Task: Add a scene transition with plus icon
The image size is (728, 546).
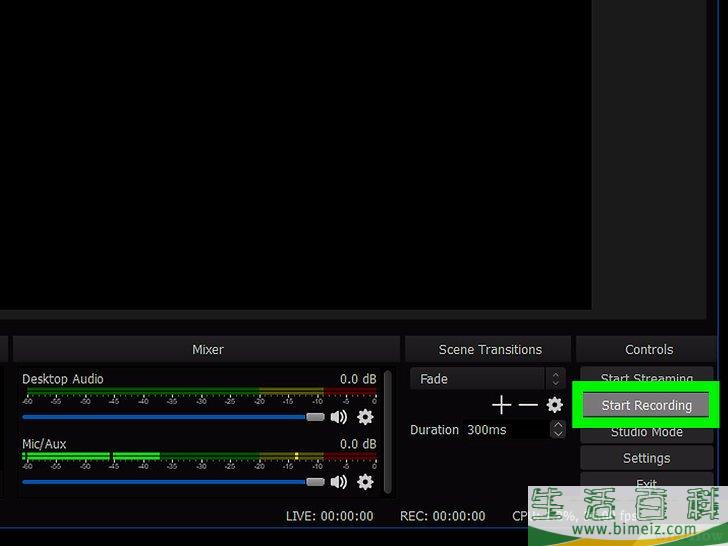Action: tap(502, 405)
